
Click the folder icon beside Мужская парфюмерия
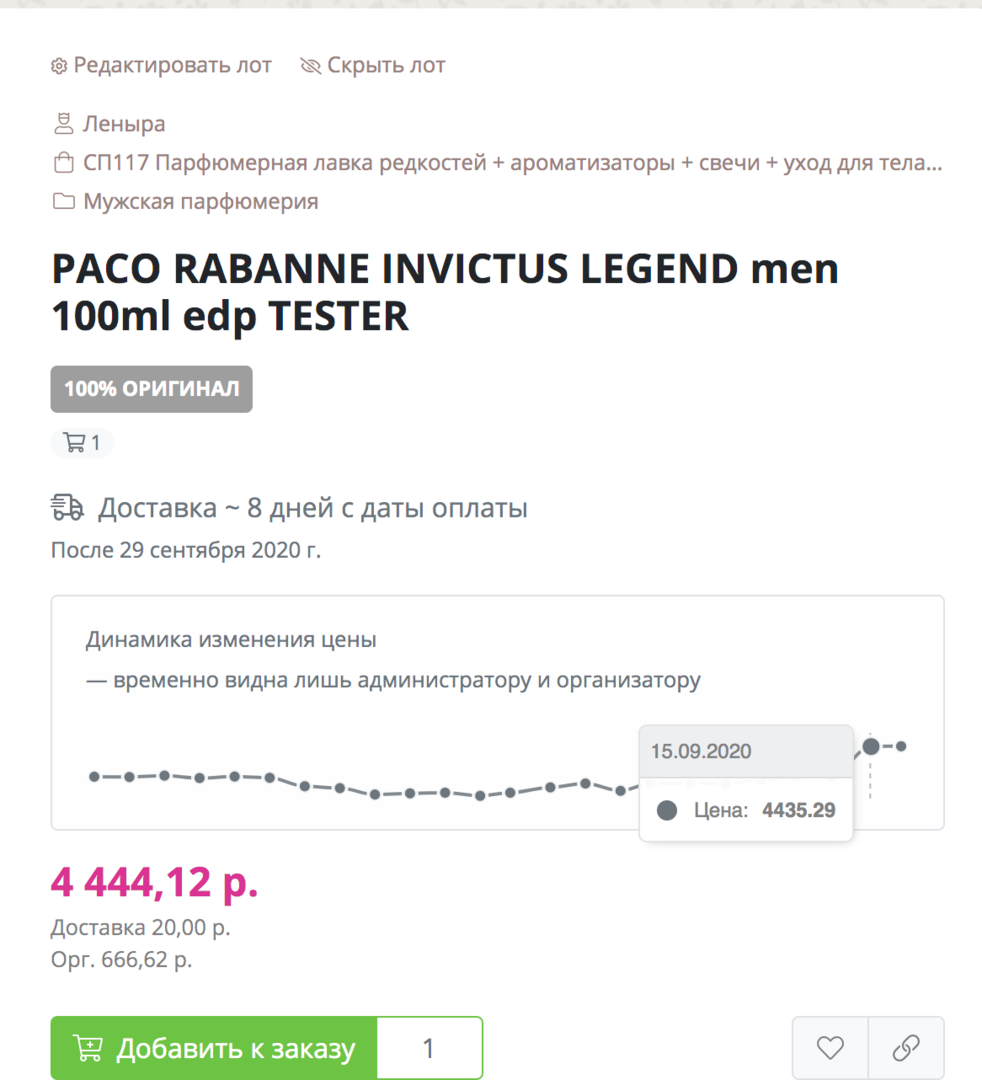pos(63,202)
